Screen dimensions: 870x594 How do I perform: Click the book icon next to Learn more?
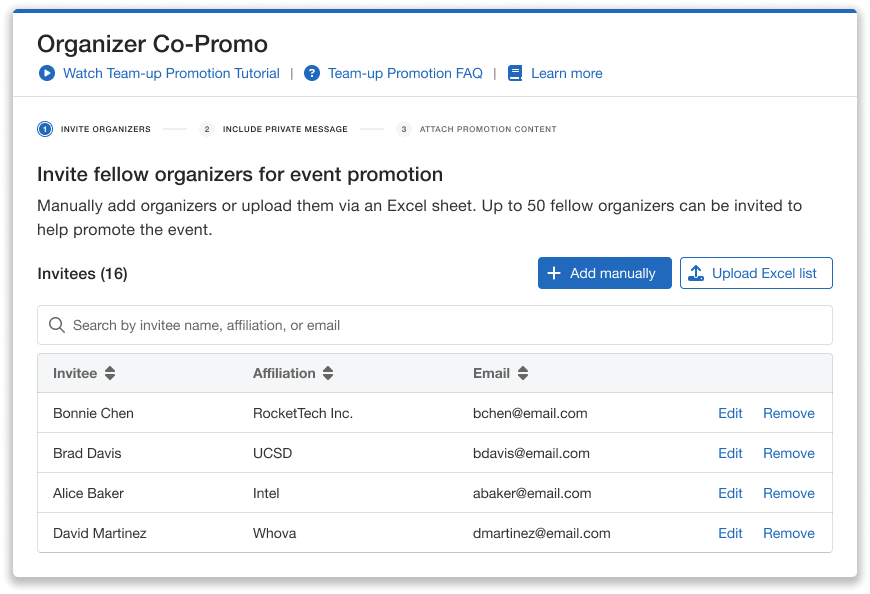[x=515, y=73]
